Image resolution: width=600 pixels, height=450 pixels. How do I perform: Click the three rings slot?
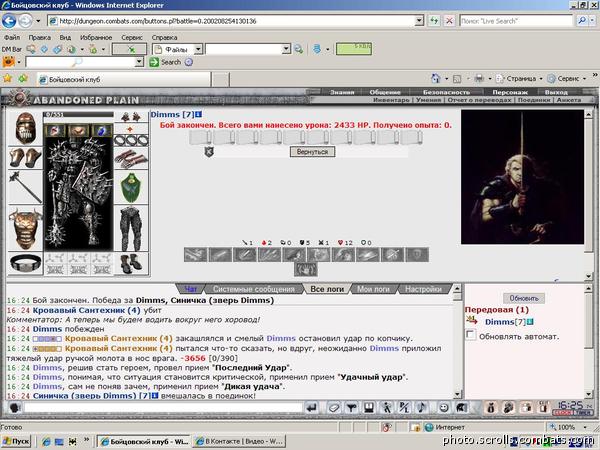tap(131, 140)
